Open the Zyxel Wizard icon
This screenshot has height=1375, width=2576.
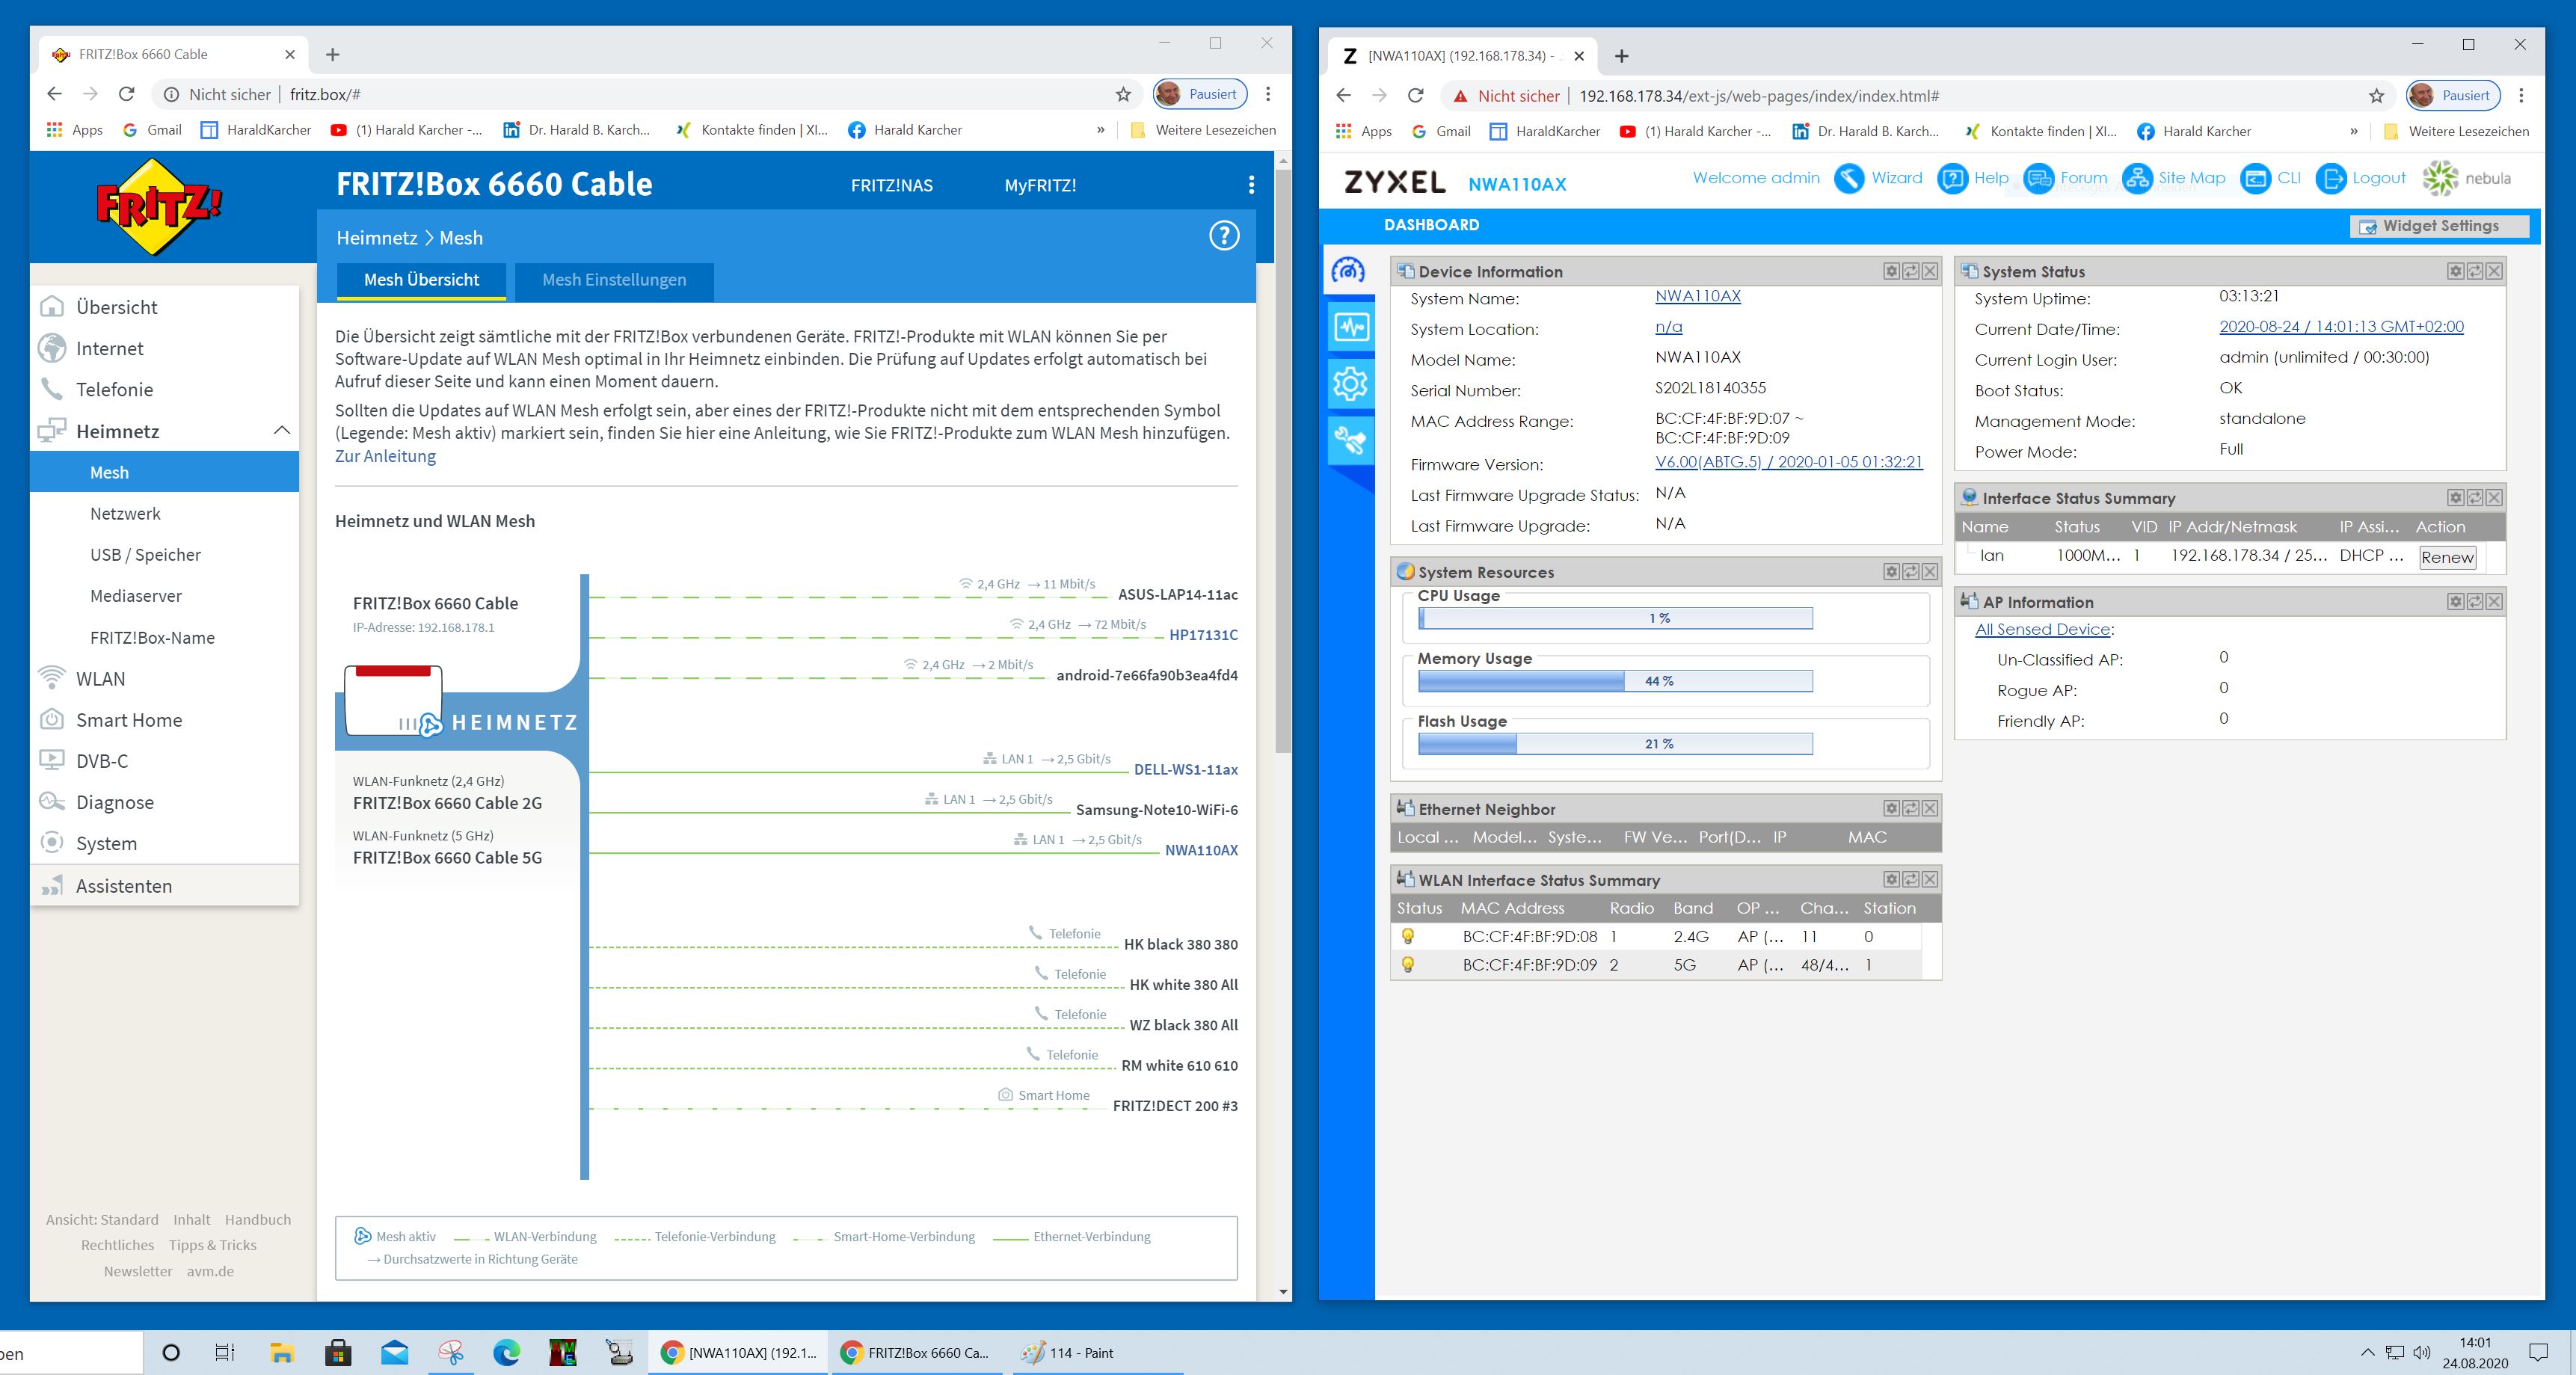click(x=1848, y=179)
